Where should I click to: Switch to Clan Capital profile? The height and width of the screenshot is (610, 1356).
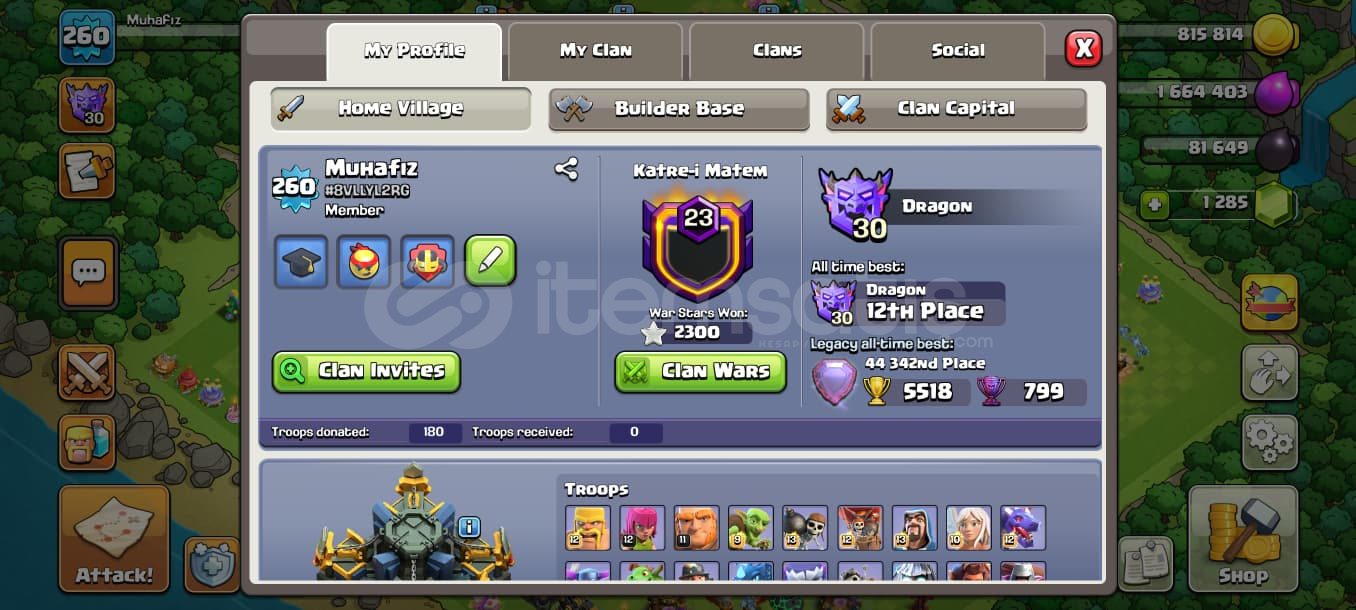tap(956, 109)
